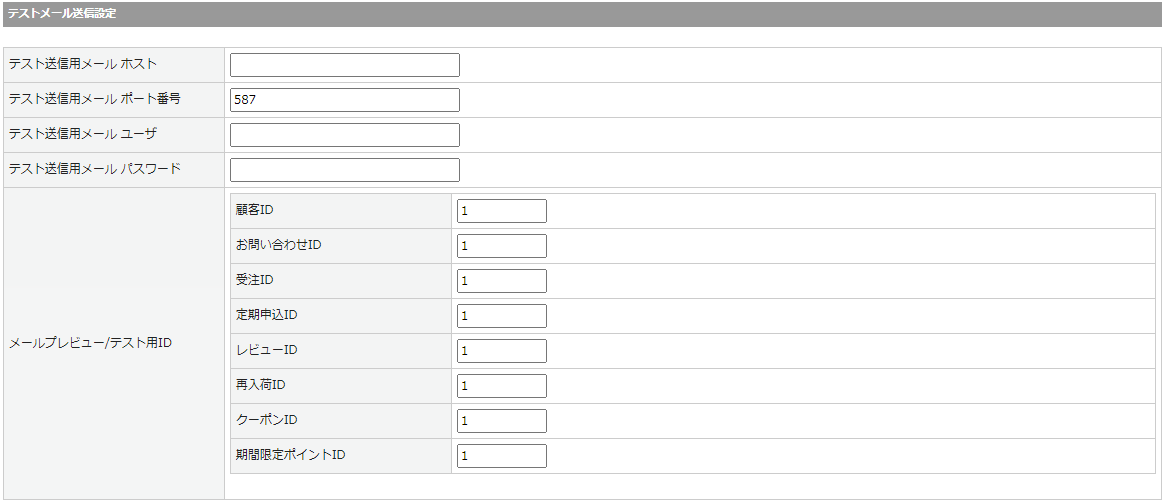
Task: Click the テストメール送信設定 section header
Action: click(x=62, y=14)
